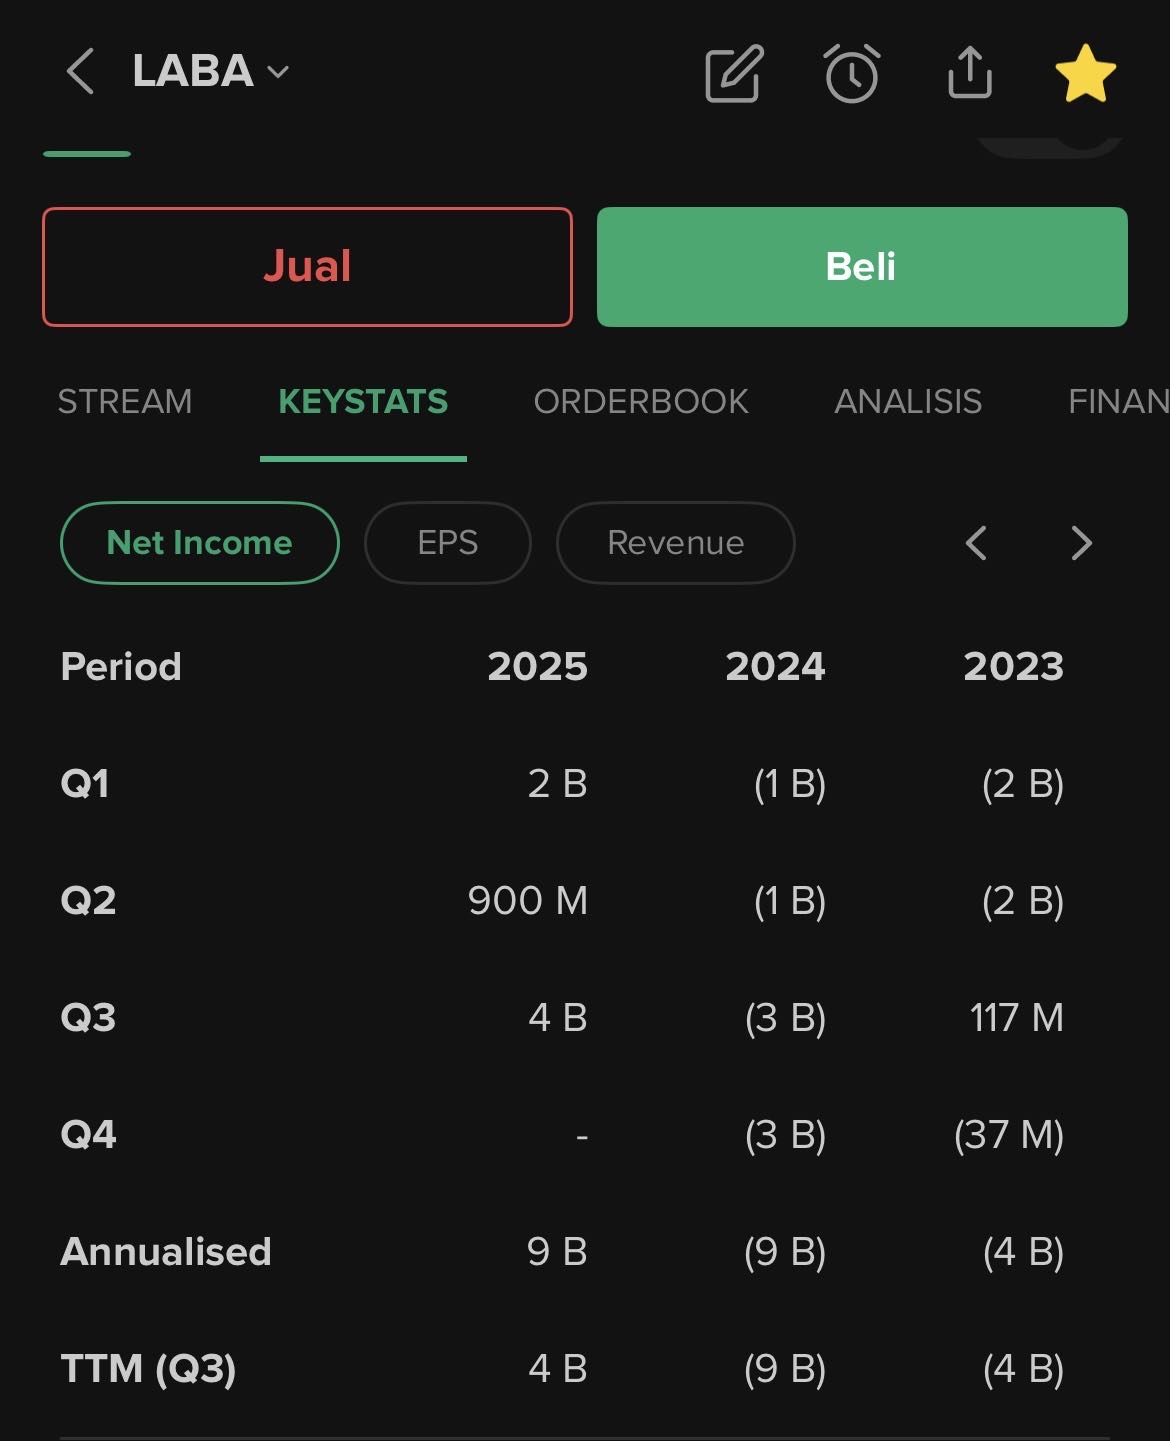Open the note edit pencil icon

[x=734, y=74]
